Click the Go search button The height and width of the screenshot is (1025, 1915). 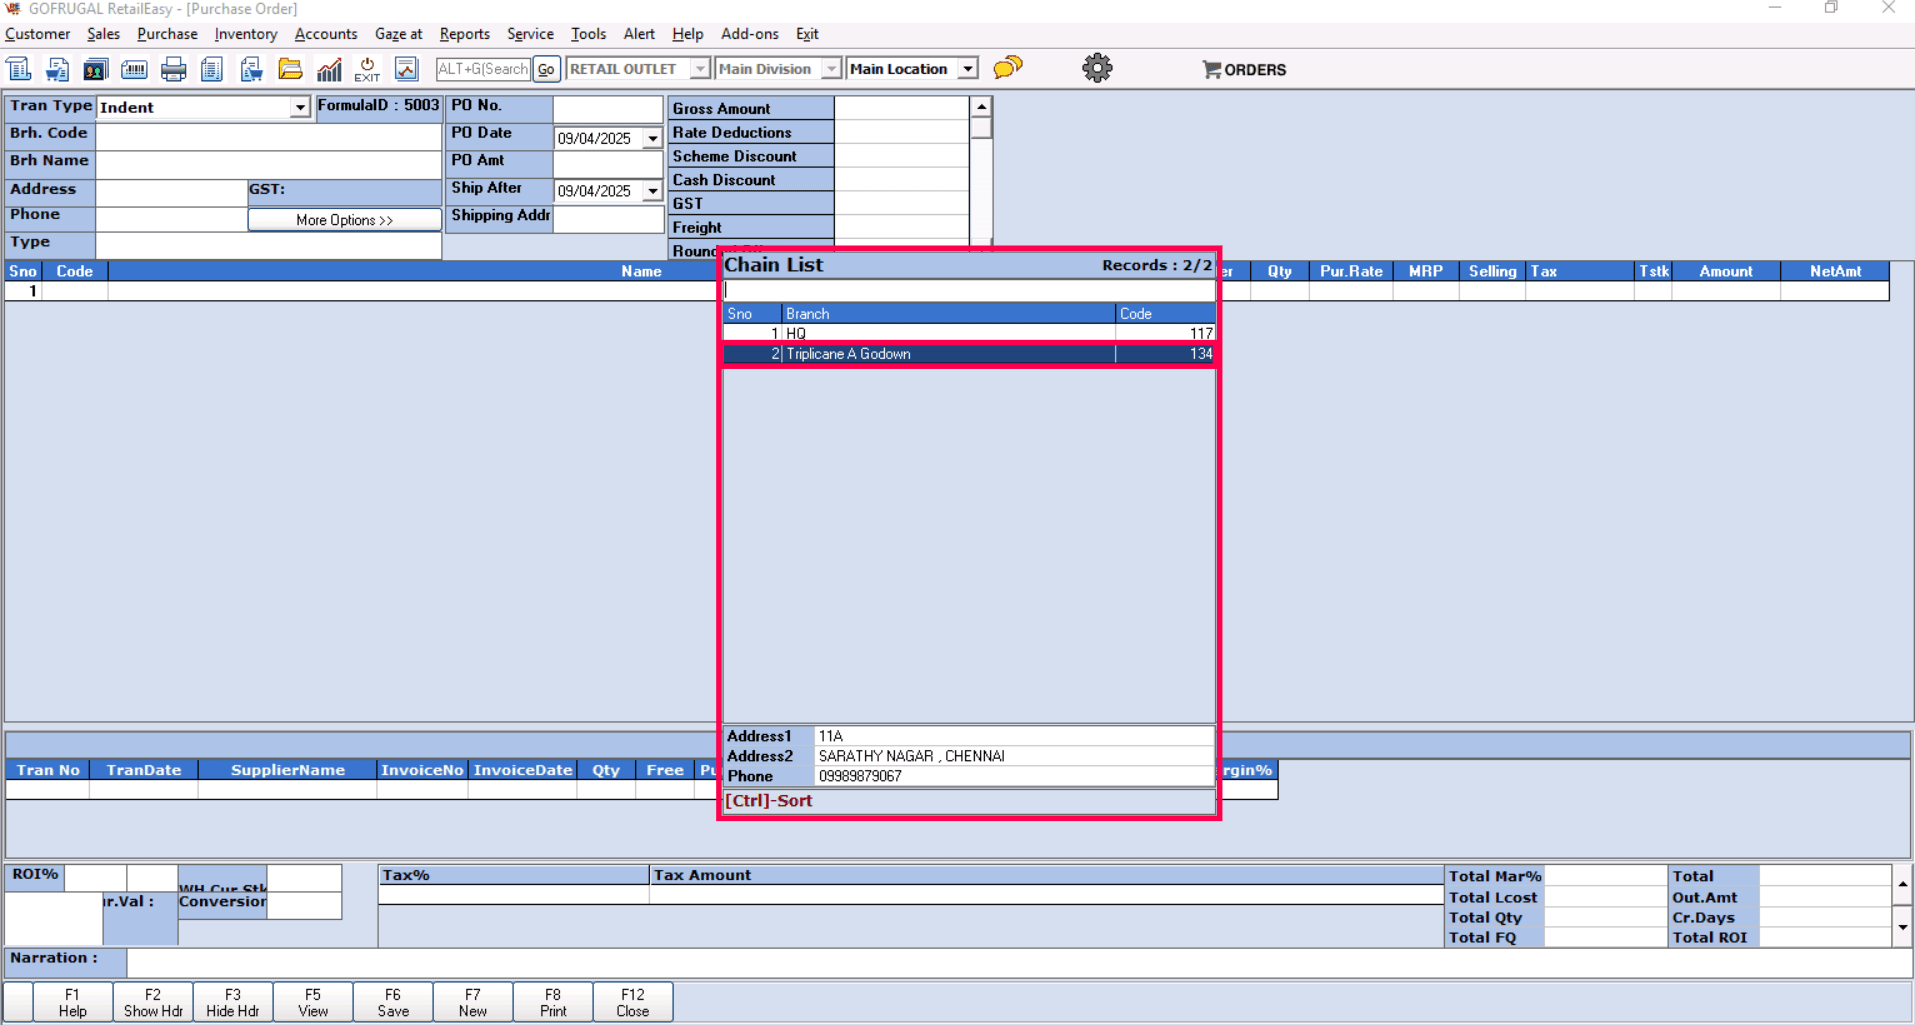click(546, 69)
